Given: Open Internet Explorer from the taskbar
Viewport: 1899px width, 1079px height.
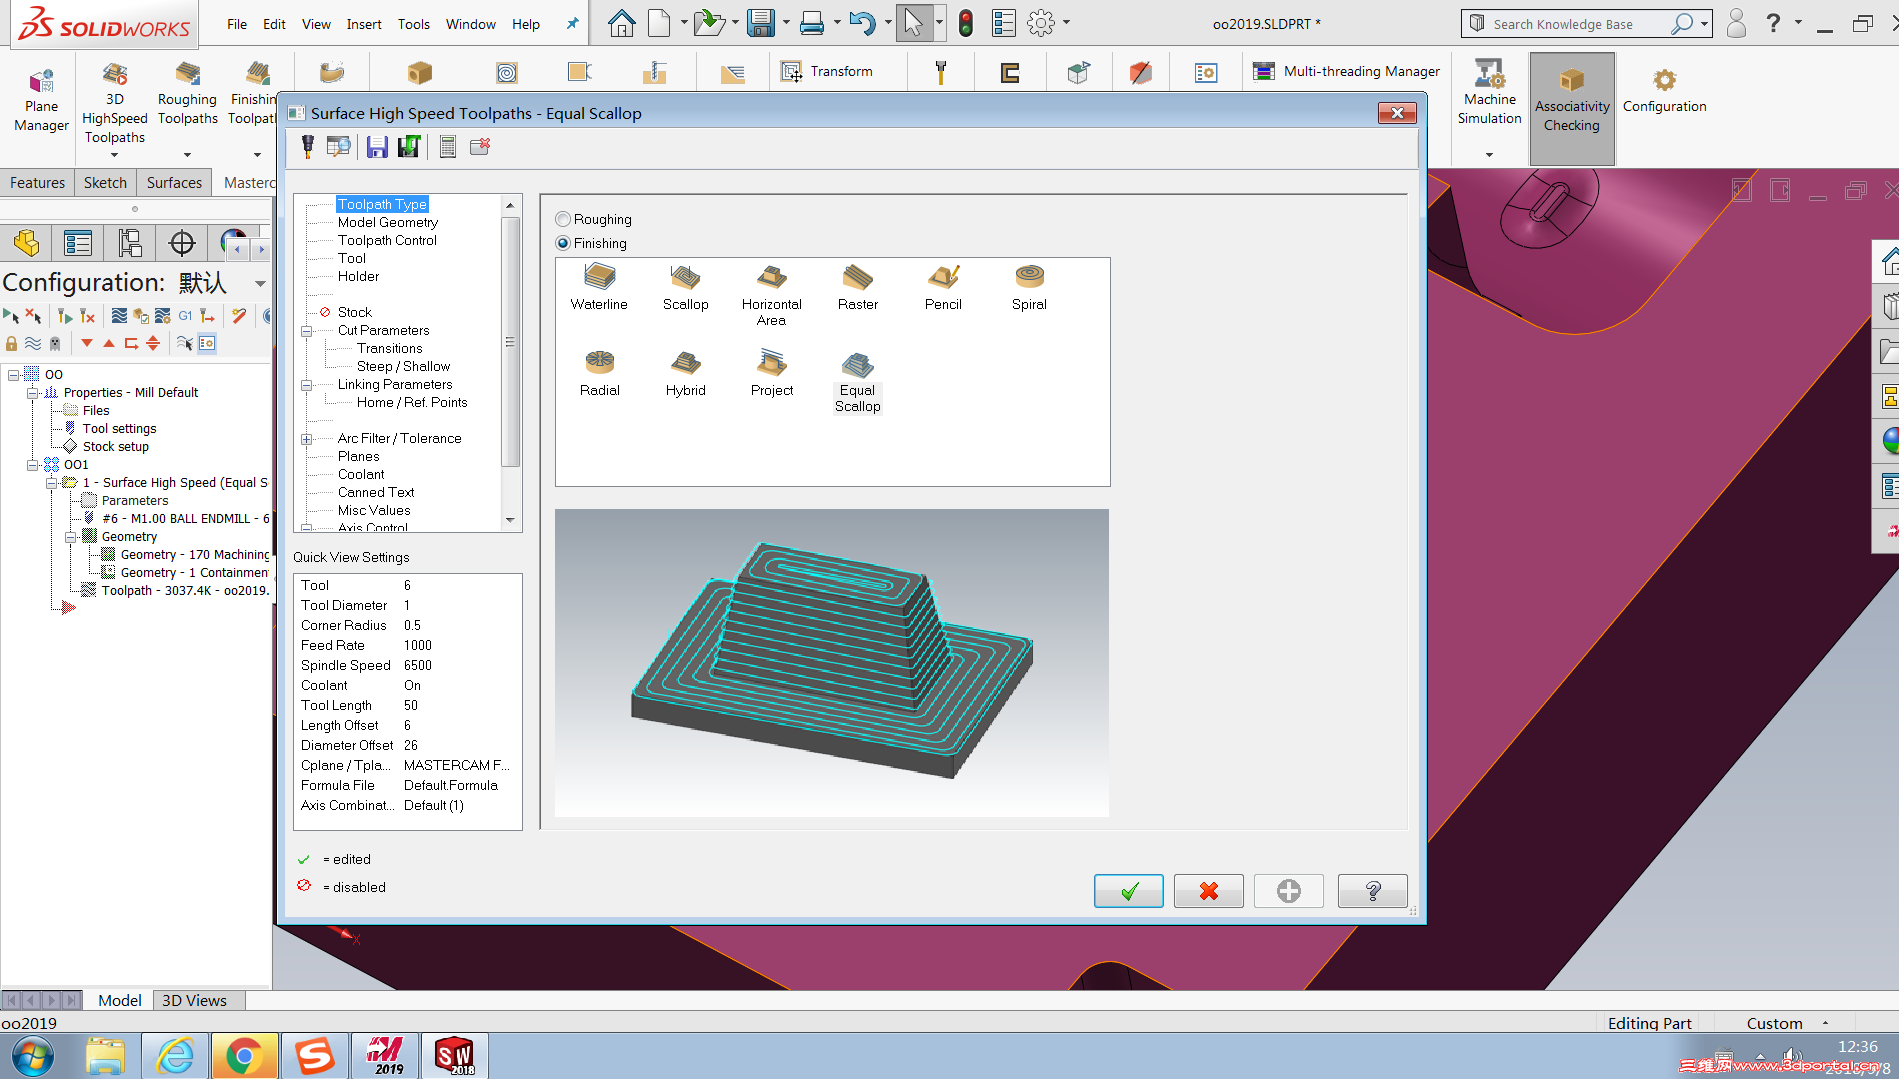Looking at the screenshot, I should pyautogui.click(x=175, y=1056).
